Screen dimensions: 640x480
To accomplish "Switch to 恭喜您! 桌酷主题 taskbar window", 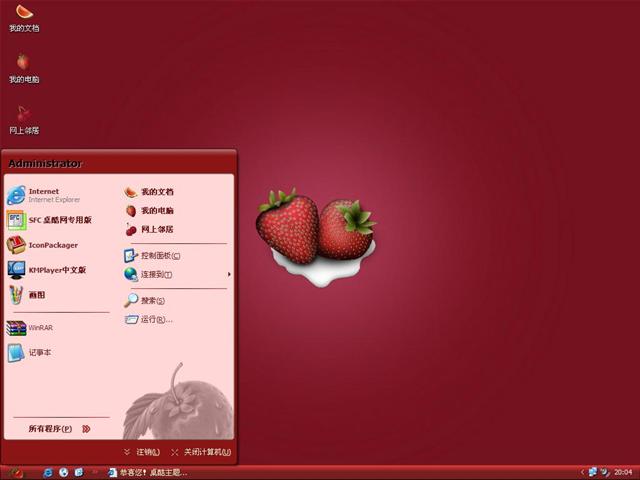I will tap(148, 473).
